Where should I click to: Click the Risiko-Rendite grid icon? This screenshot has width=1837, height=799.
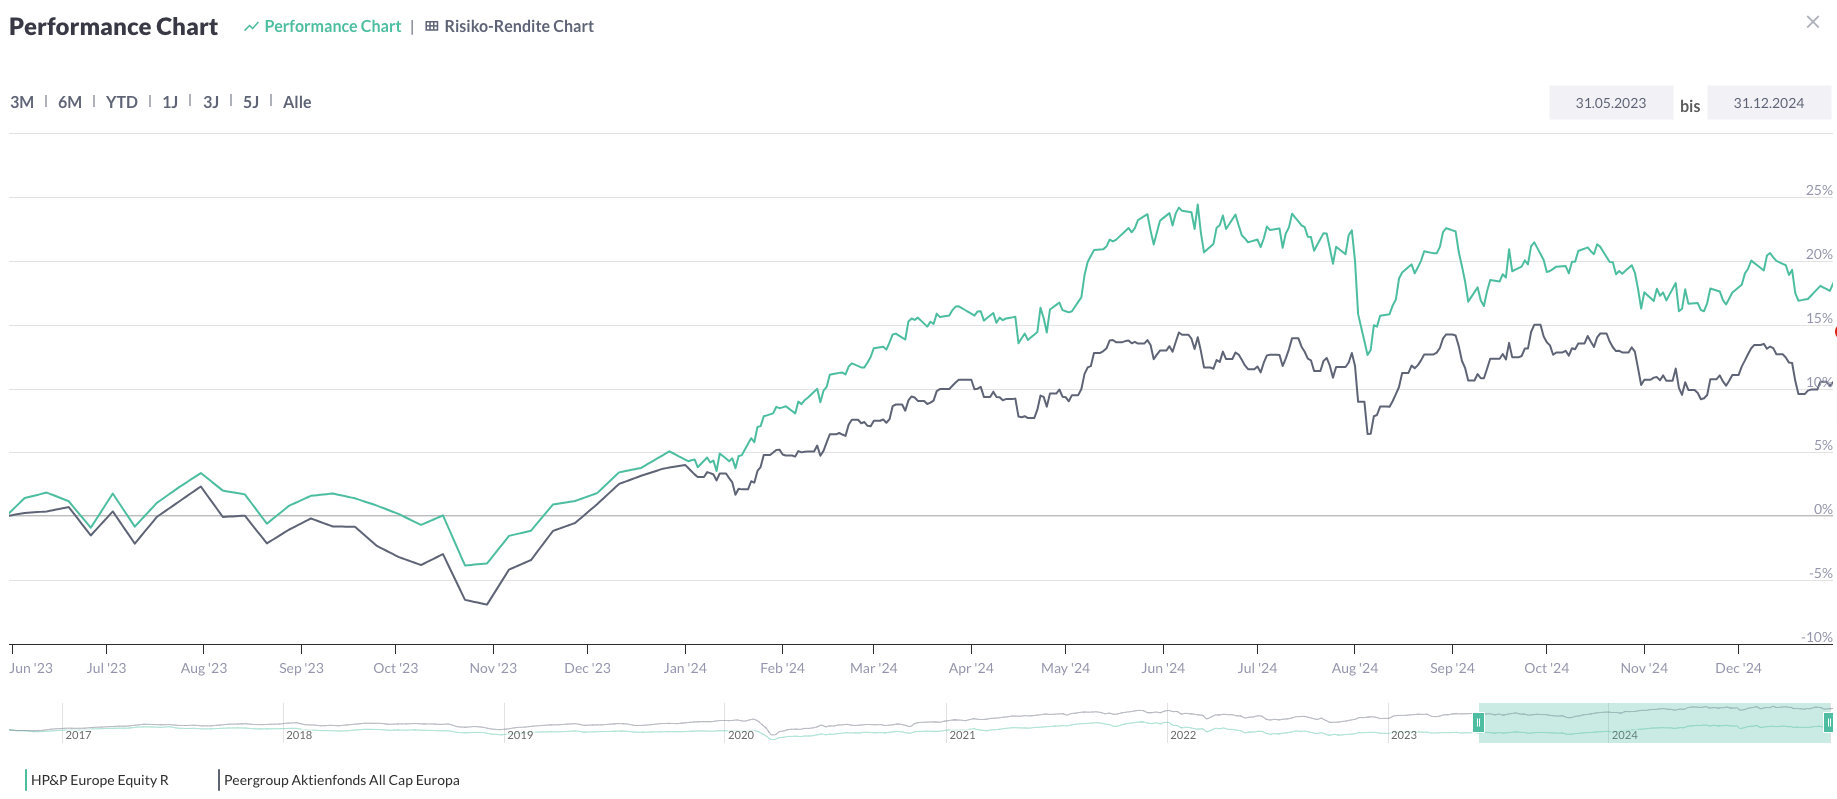point(432,27)
